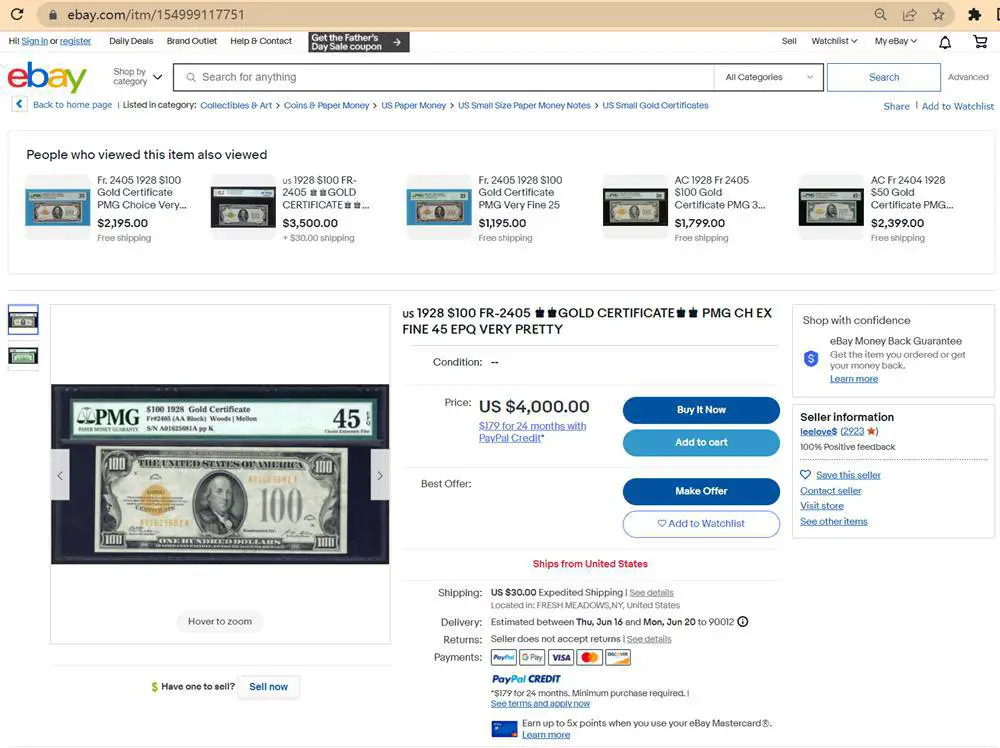Click the Share link
This screenshot has width=1000, height=748.
896,106
